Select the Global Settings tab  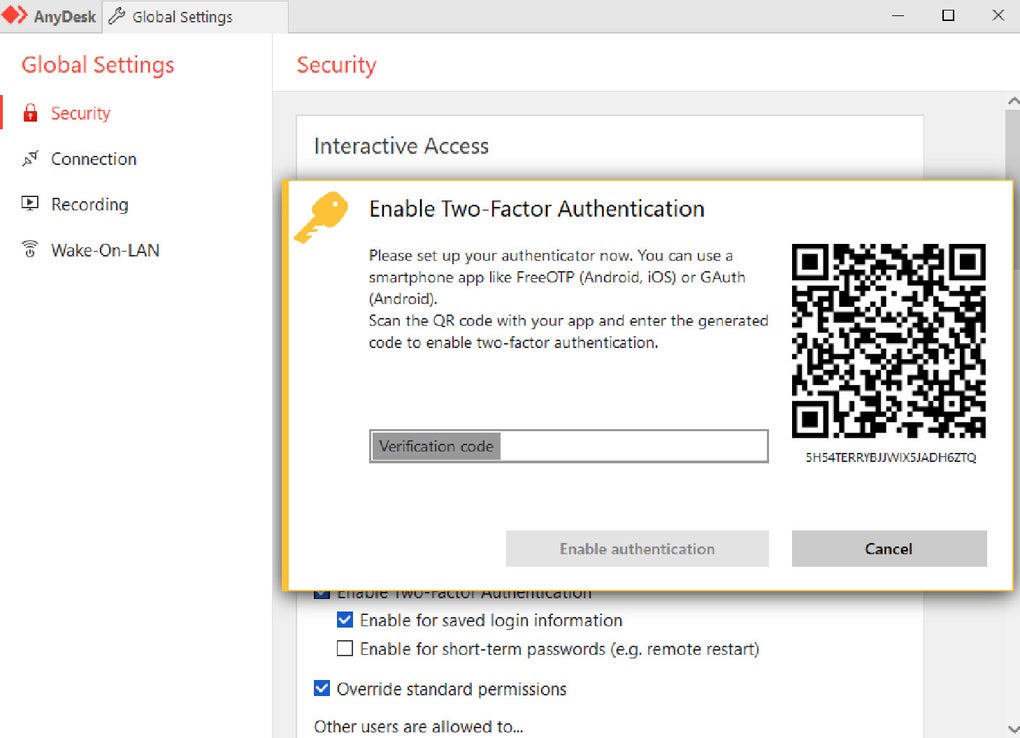pos(182,17)
